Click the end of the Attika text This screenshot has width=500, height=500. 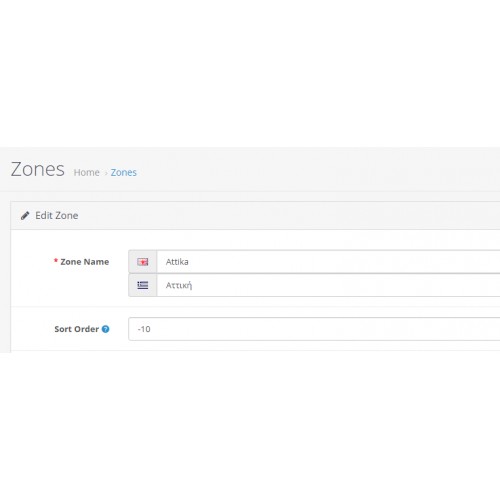click(189, 262)
